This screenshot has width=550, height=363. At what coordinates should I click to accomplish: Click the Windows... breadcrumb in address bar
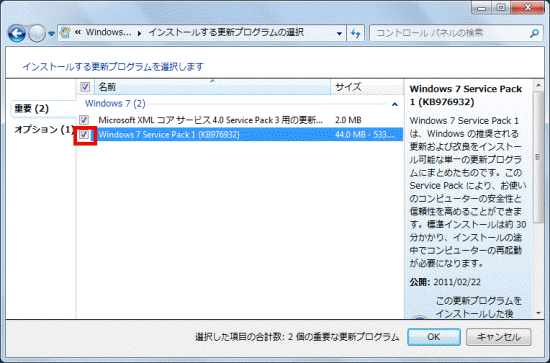pos(109,33)
